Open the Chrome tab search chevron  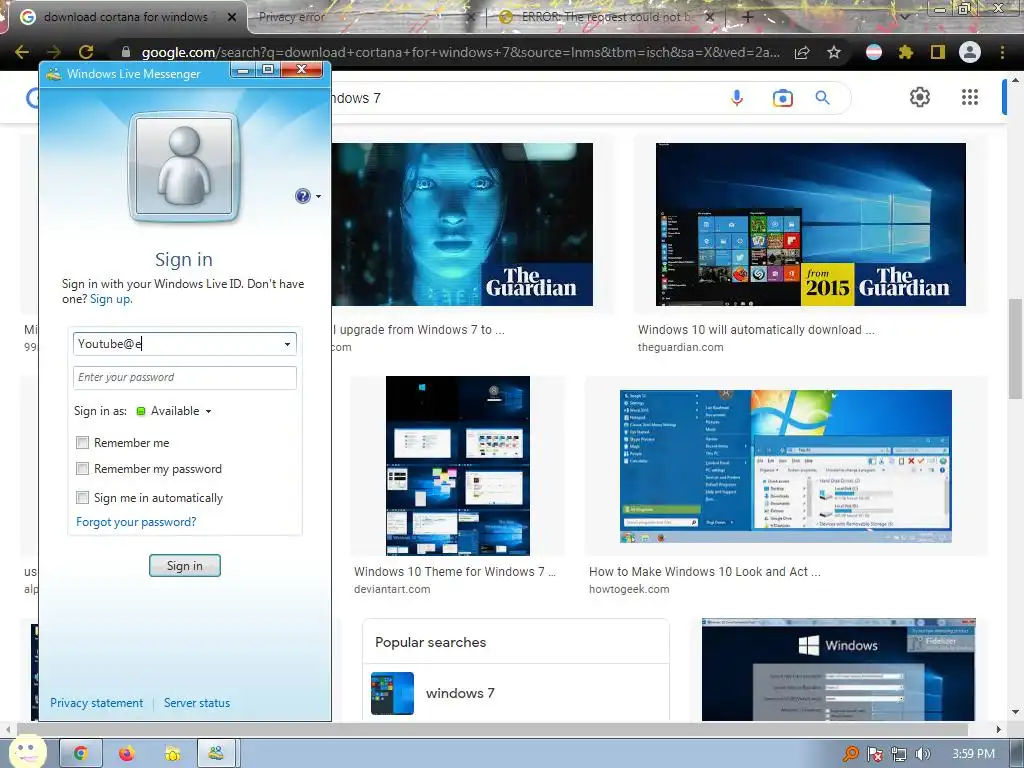tap(905, 17)
